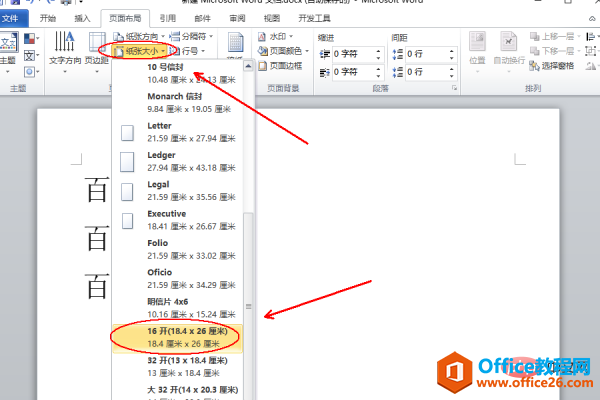Select Oficio paper size
Image resolution: width=600 pixels, height=400 pixels.
178,279
